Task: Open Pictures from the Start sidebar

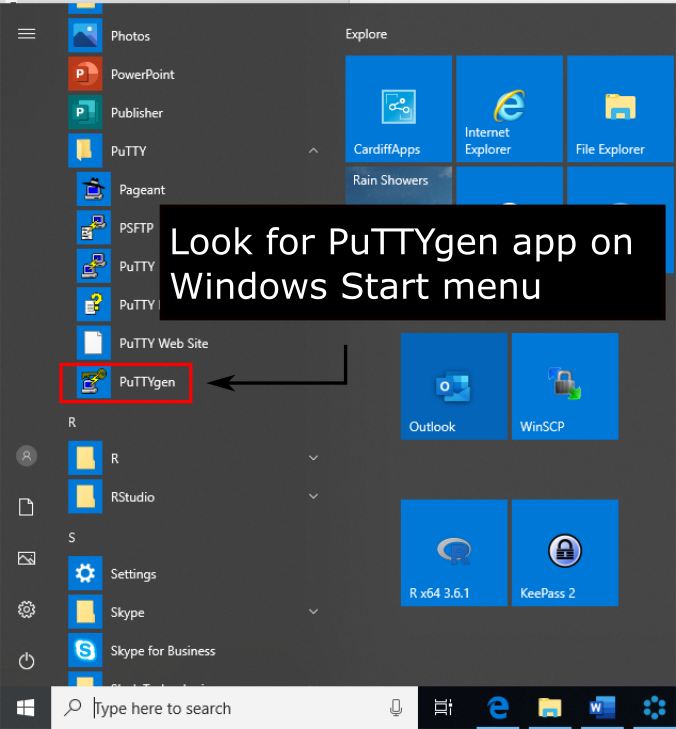Action: 27,558
